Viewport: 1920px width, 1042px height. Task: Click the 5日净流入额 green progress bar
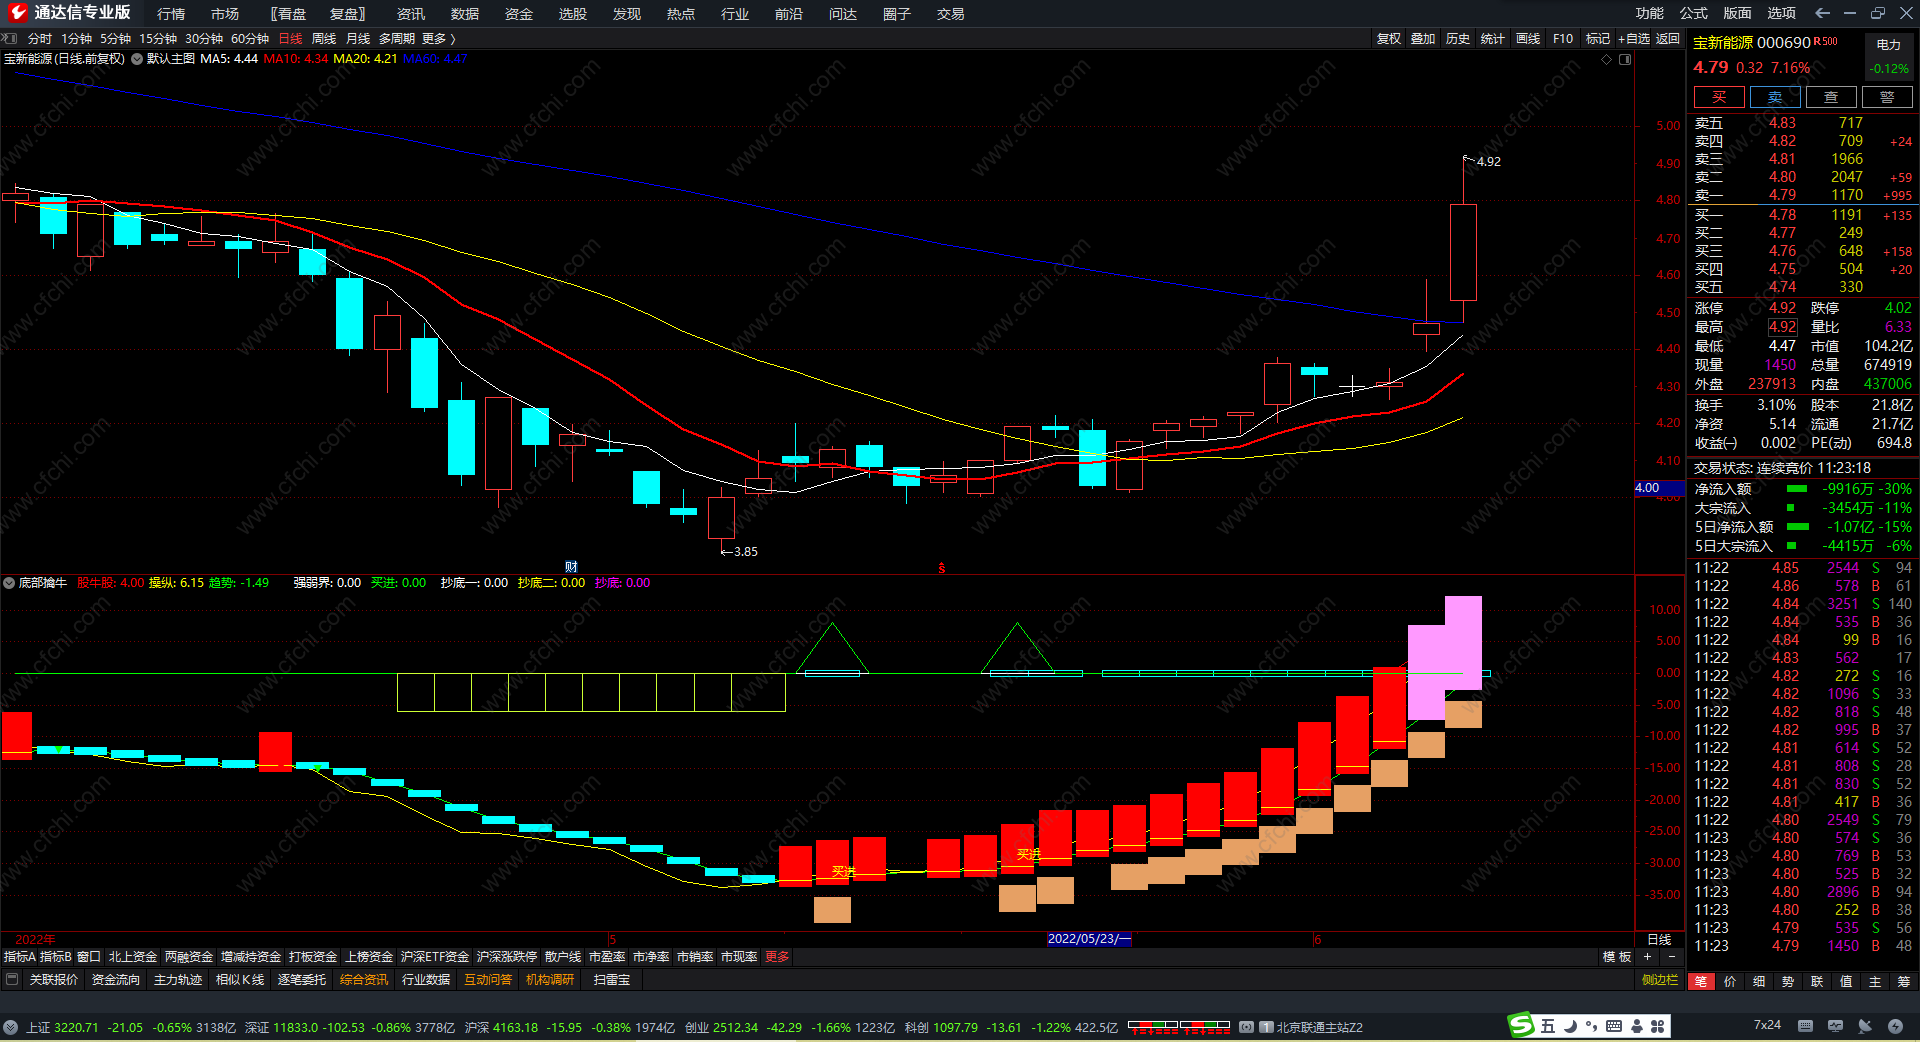pyautogui.click(x=1798, y=527)
